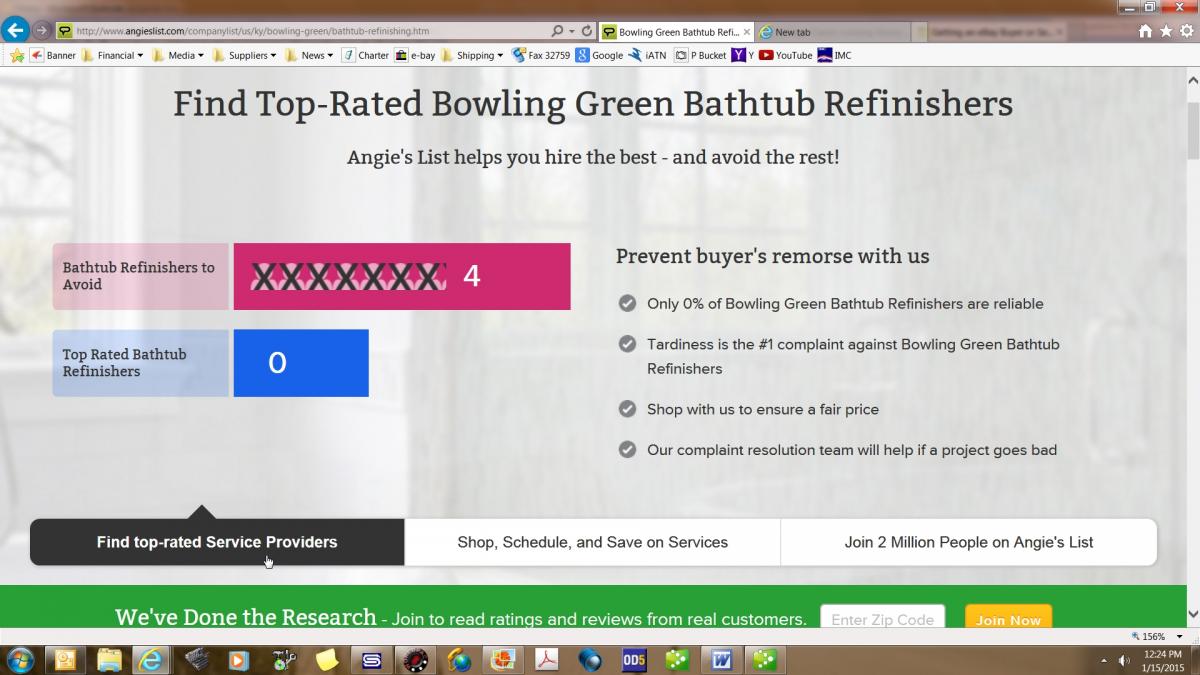Open Windows Explorer folder on taskbar
Image resolution: width=1200 pixels, height=675 pixels.
pos(109,660)
